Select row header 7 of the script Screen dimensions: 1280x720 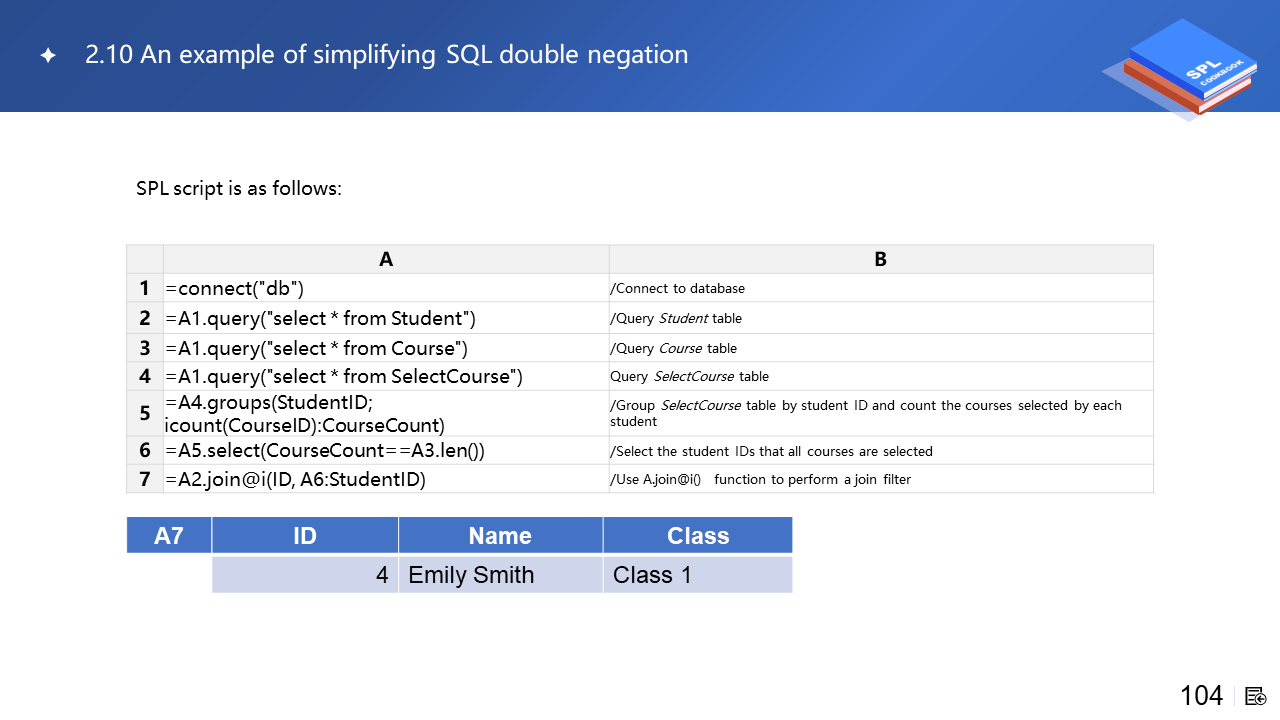click(x=145, y=479)
